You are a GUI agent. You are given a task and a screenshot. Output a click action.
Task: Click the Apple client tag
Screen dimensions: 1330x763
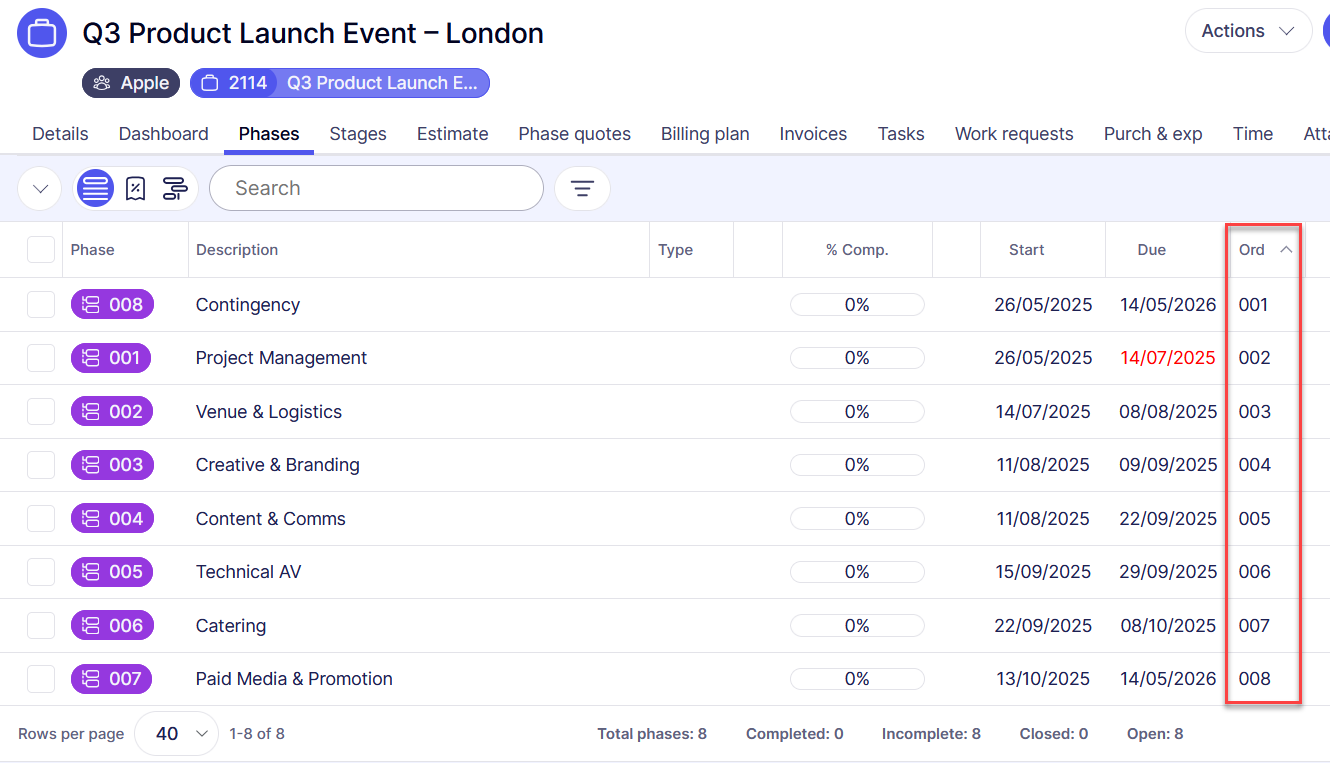tap(131, 83)
